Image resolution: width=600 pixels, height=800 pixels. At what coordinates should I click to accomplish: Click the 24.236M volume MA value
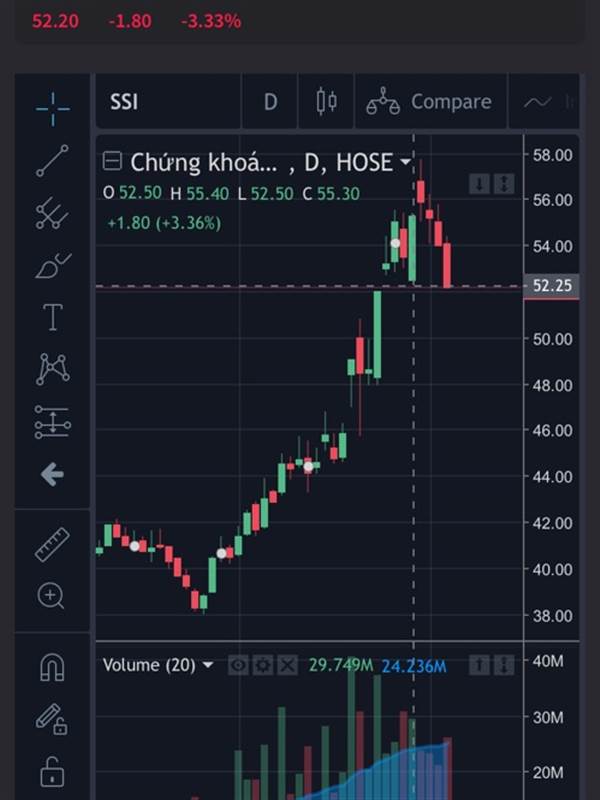pyautogui.click(x=414, y=666)
